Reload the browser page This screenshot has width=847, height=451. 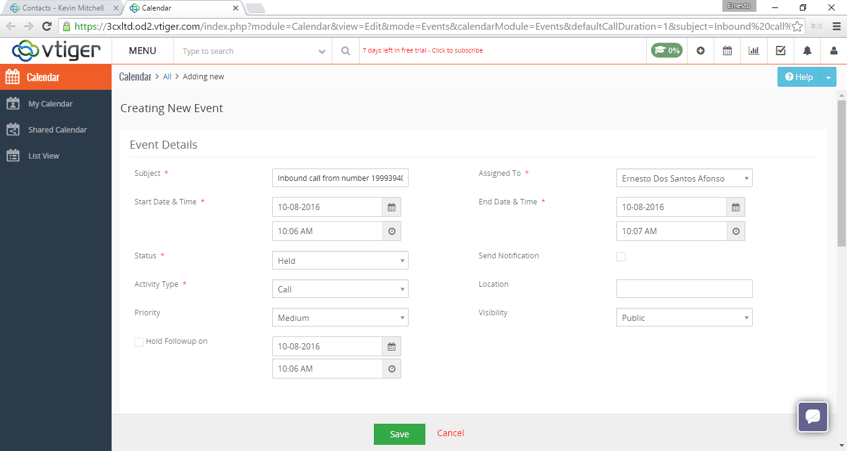[46, 26]
